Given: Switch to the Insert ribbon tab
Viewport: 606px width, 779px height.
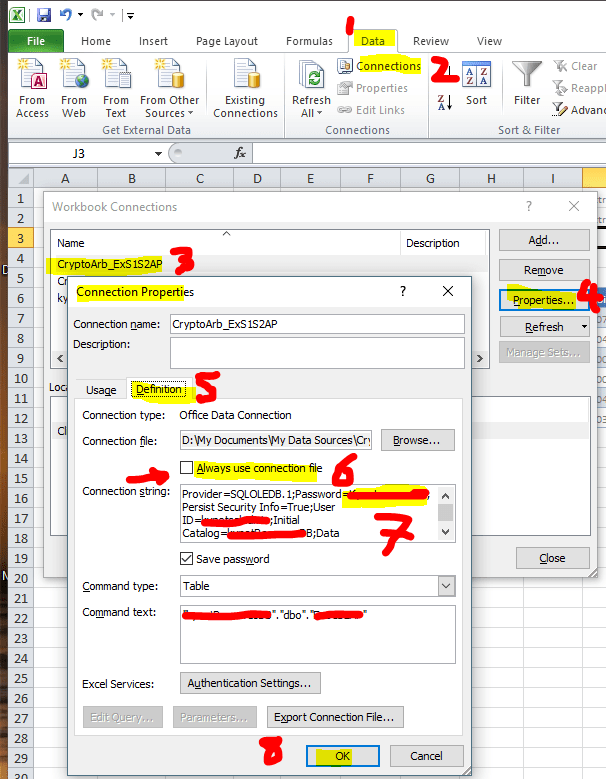Looking at the screenshot, I should (x=153, y=41).
